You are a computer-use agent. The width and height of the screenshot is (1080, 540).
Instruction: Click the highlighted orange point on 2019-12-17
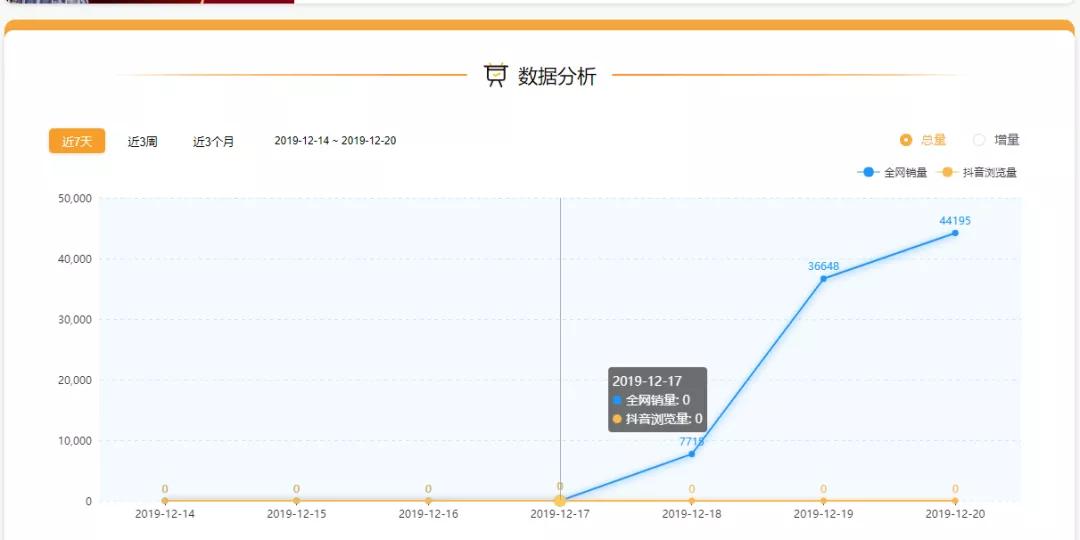pos(560,501)
